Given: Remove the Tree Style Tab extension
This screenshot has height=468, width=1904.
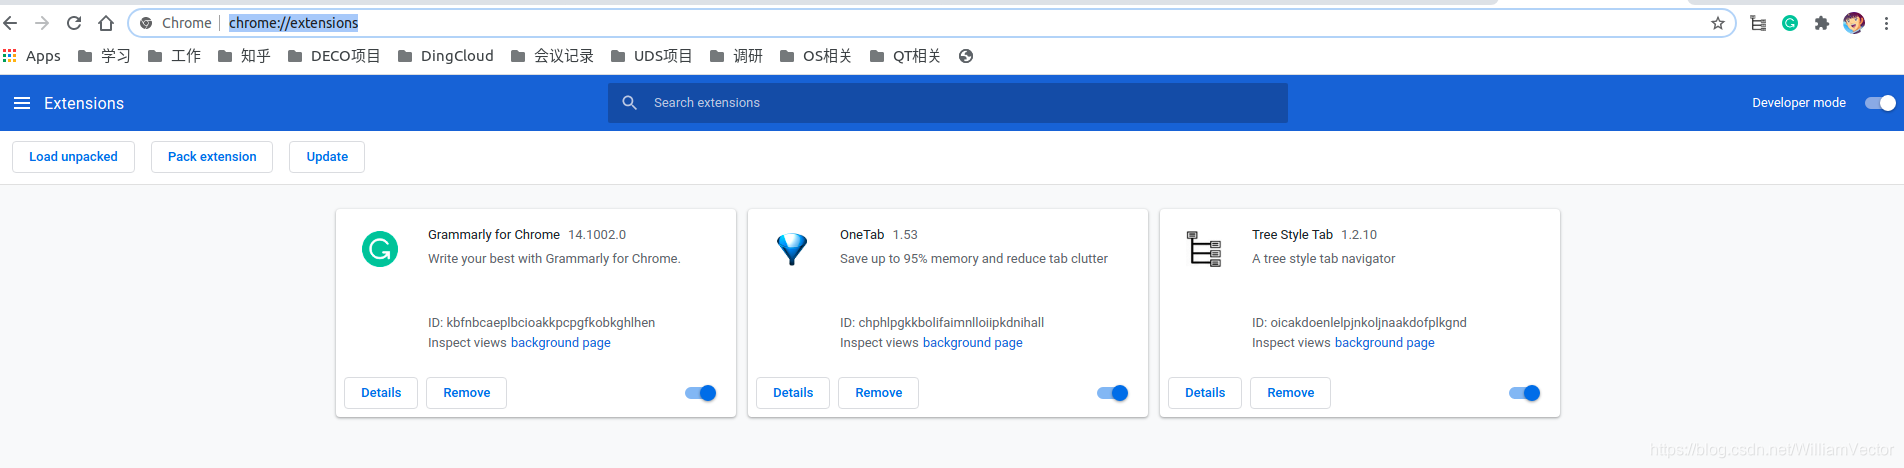Looking at the screenshot, I should pos(1291,393).
